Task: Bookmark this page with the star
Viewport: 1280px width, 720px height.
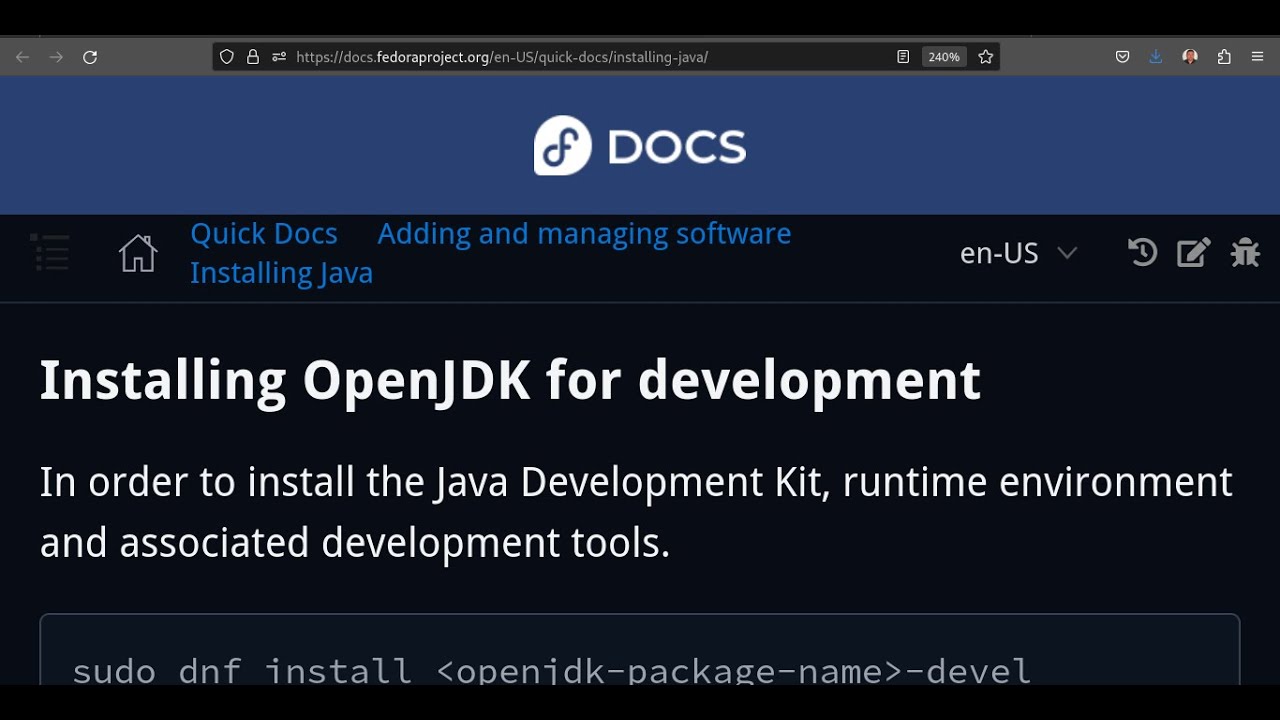Action: point(986,57)
